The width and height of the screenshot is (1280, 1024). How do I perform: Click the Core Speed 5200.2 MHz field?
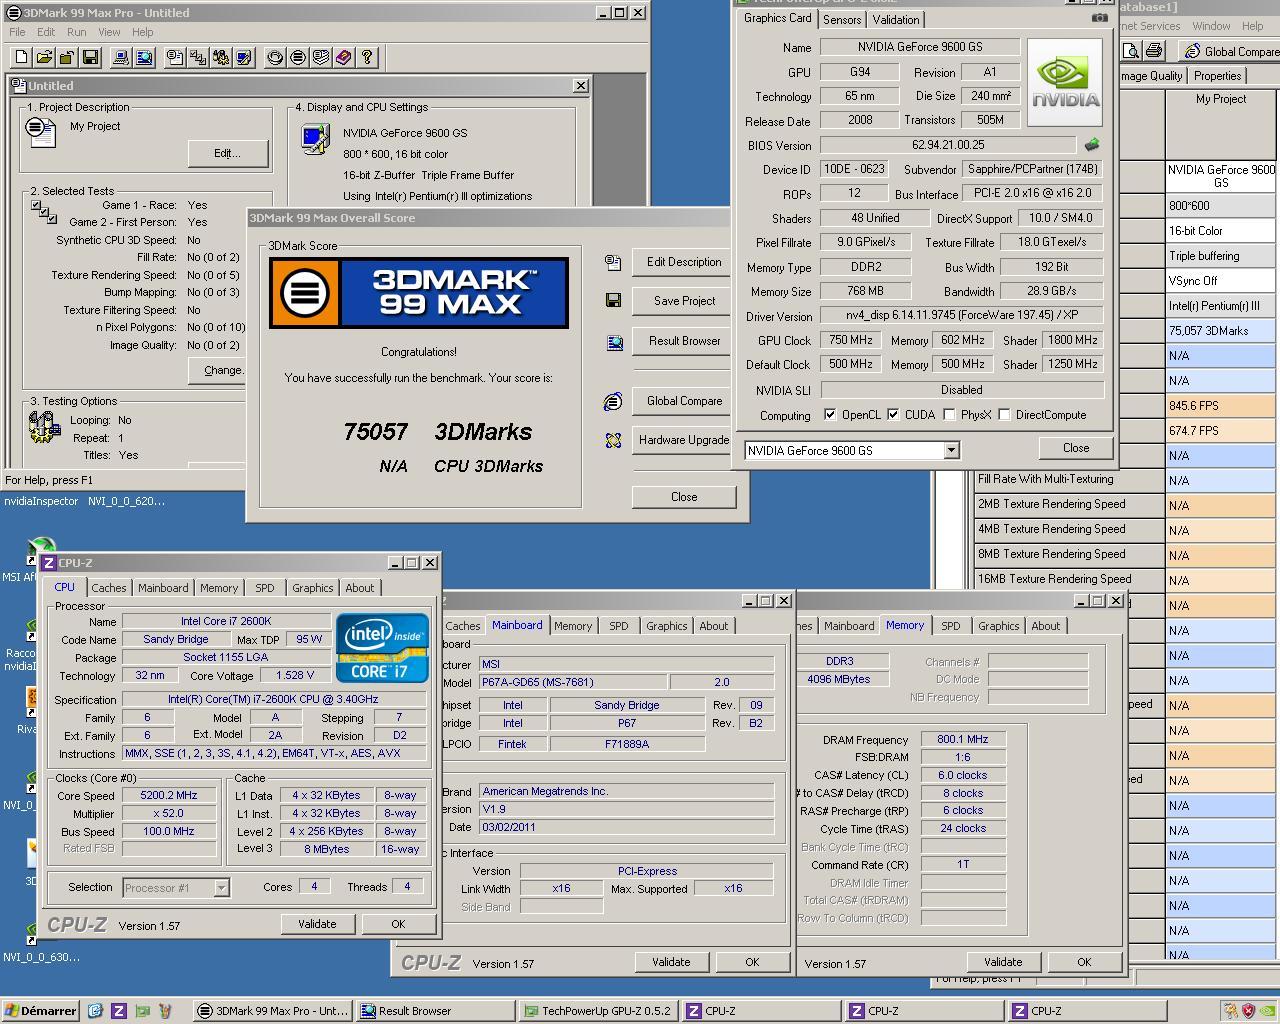[168, 796]
